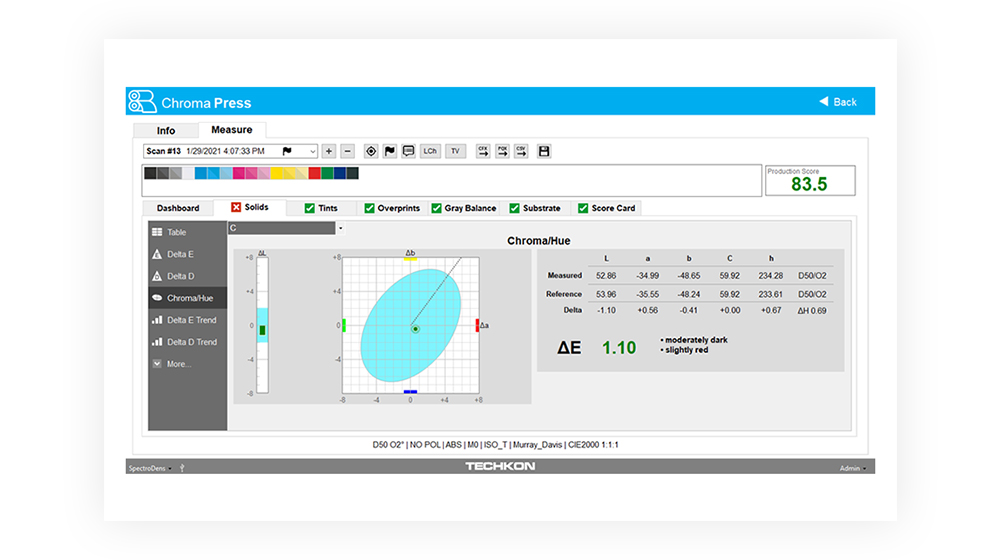
Task: Expand the More... sidebar option
Action: 178,364
